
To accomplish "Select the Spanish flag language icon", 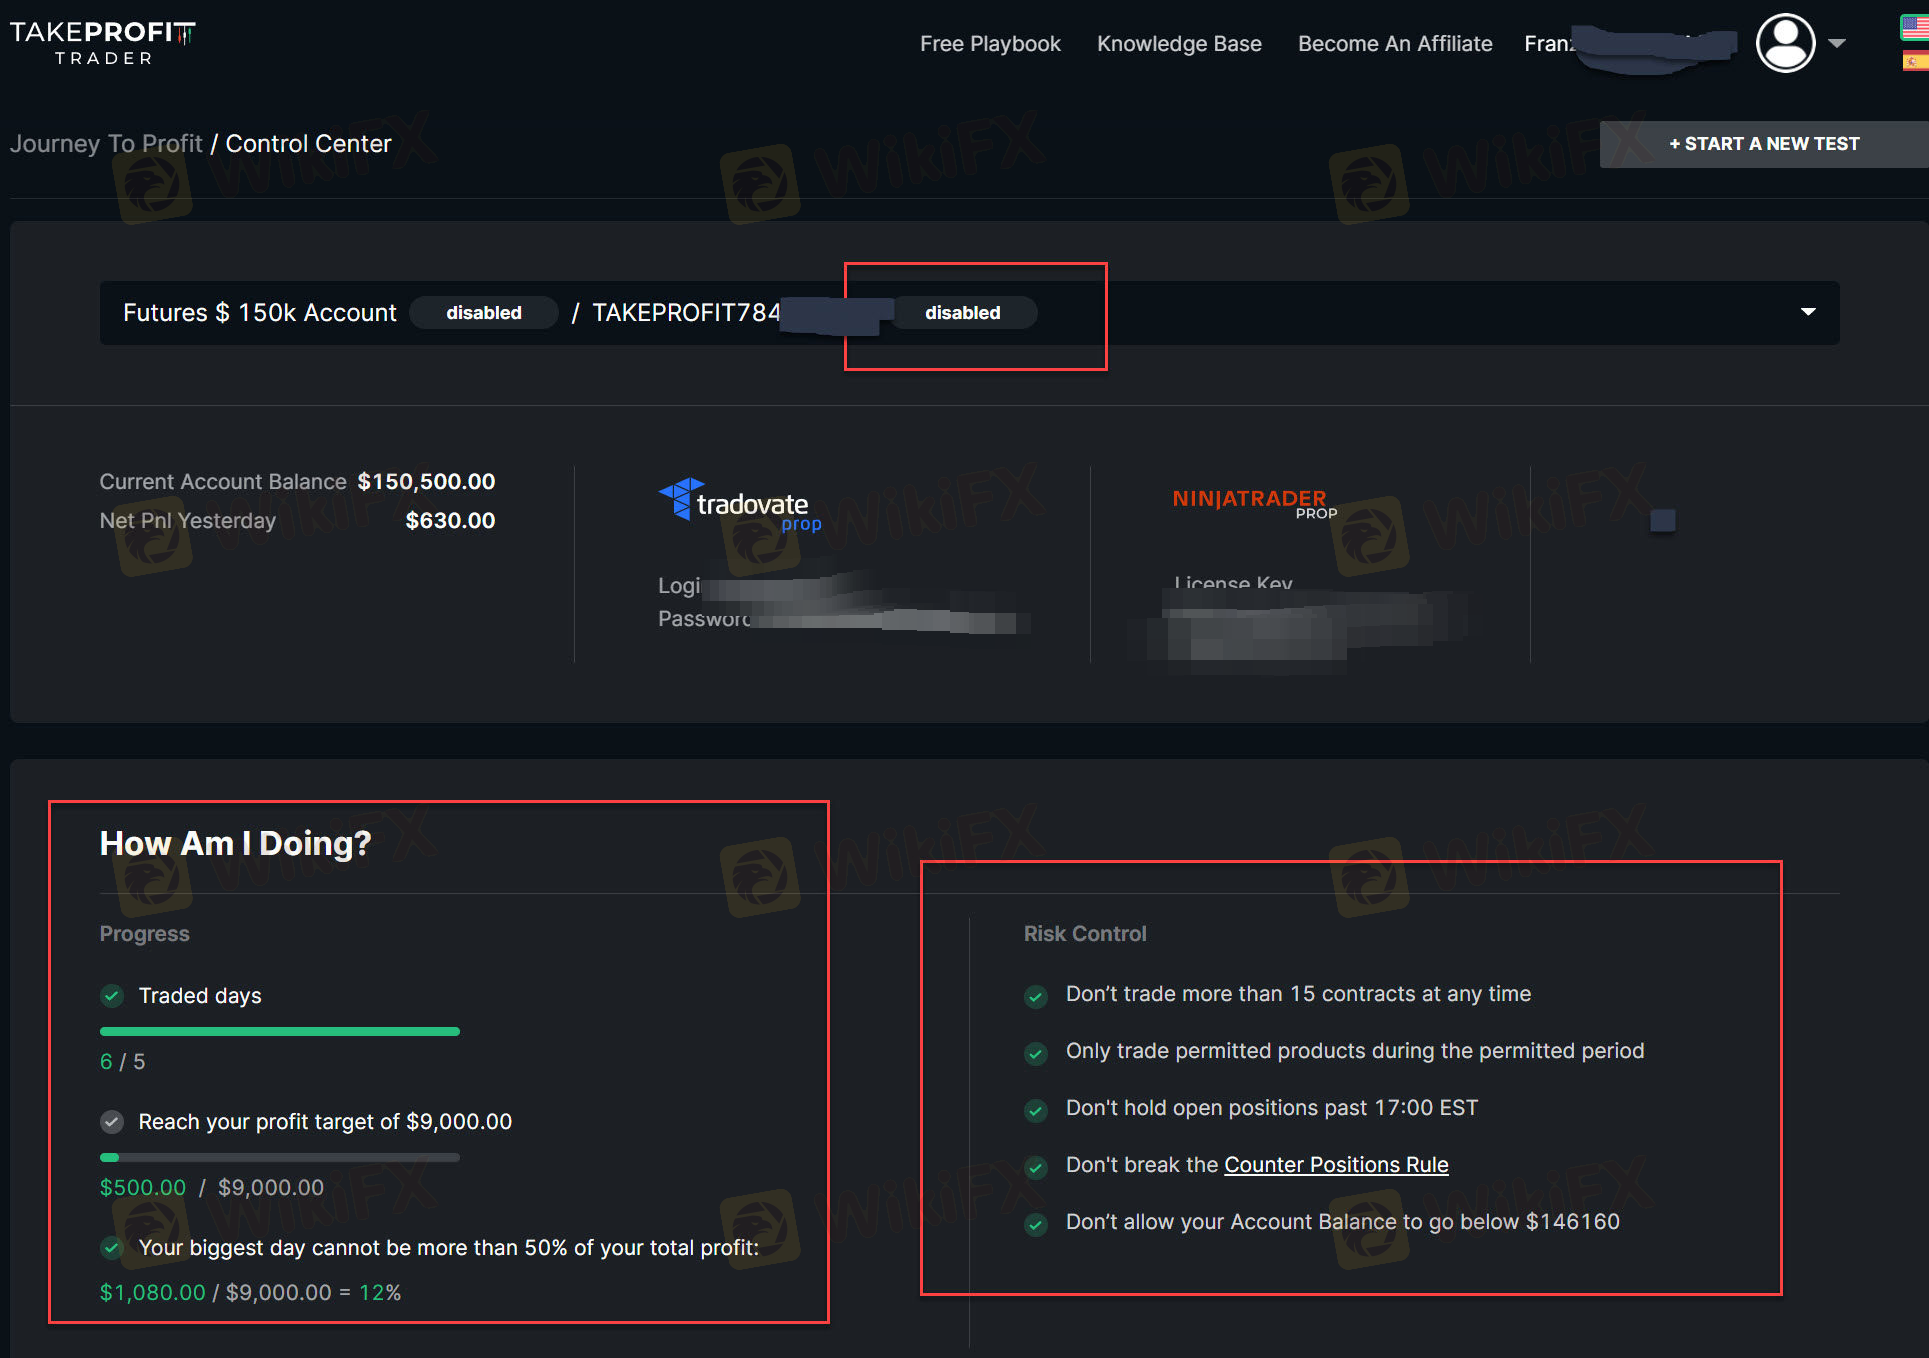I will [1913, 62].
